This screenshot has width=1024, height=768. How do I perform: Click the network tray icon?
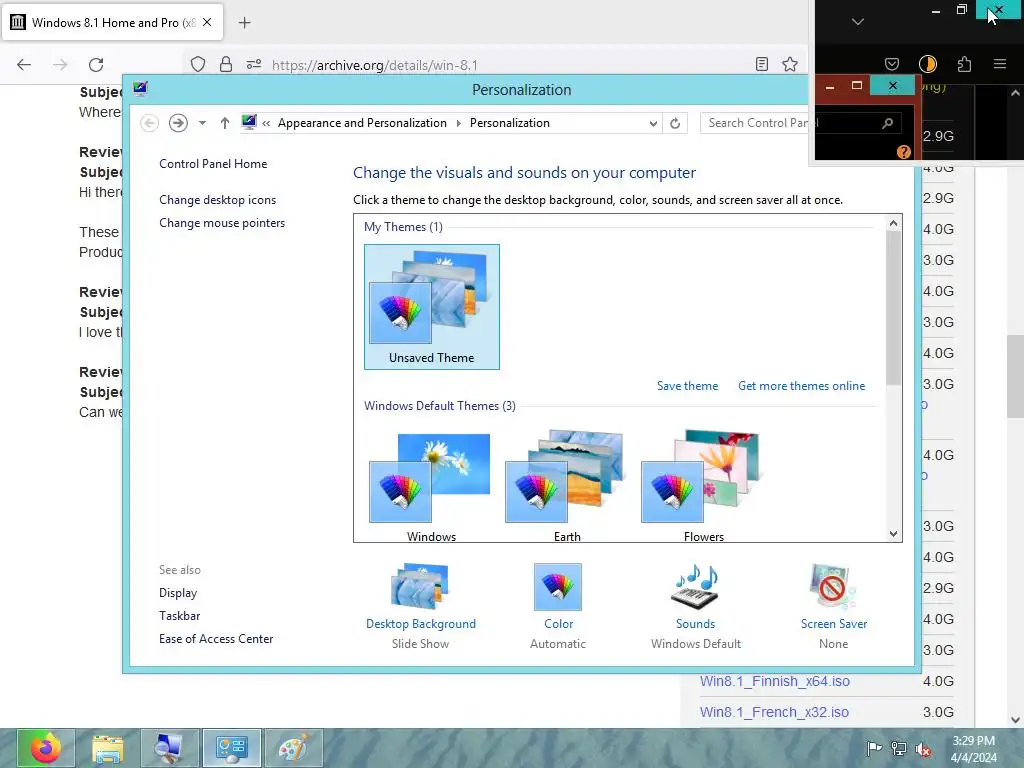899,748
